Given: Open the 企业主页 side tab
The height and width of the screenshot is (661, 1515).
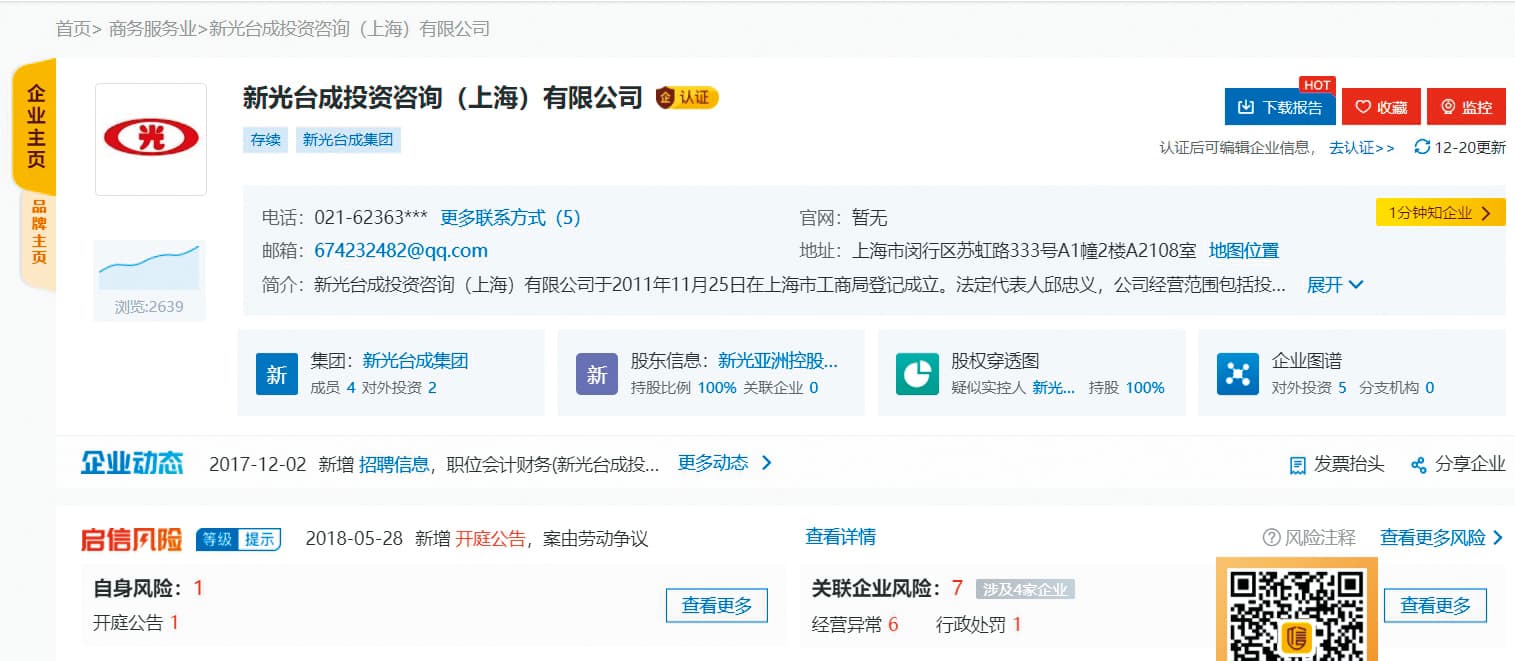Looking at the screenshot, I should click(x=35, y=127).
